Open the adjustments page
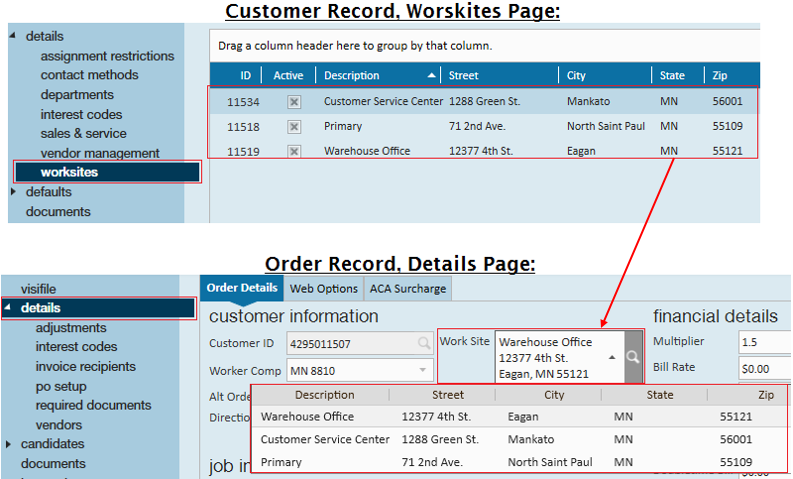The width and height of the screenshot is (793, 479). [x=71, y=328]
